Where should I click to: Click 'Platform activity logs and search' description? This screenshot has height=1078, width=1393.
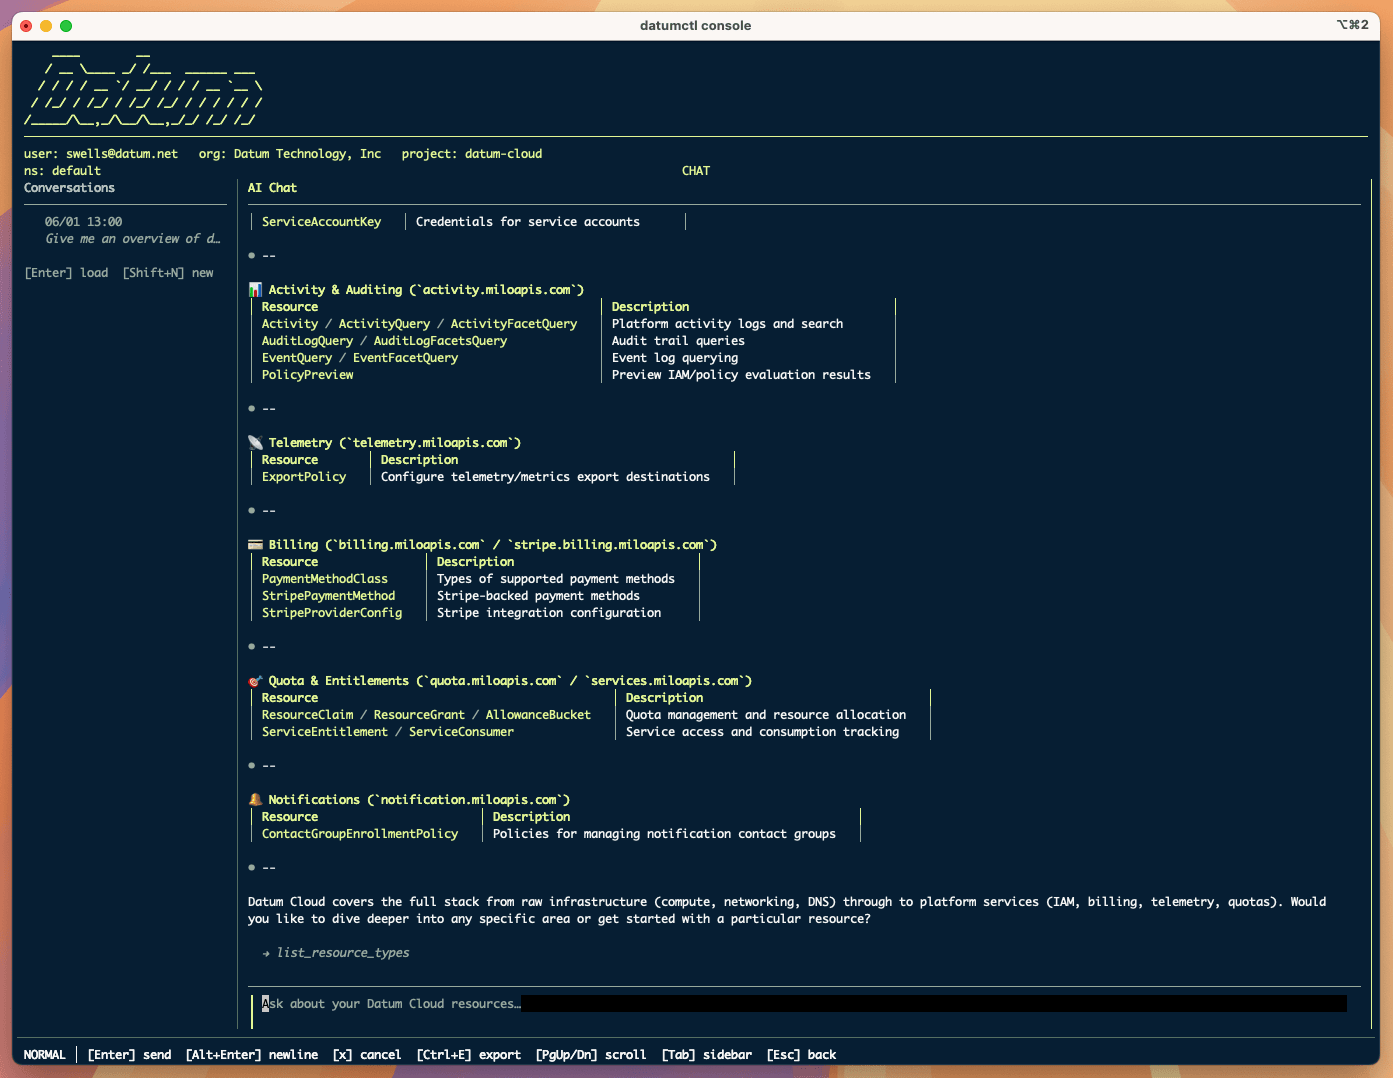coord(727,324)
